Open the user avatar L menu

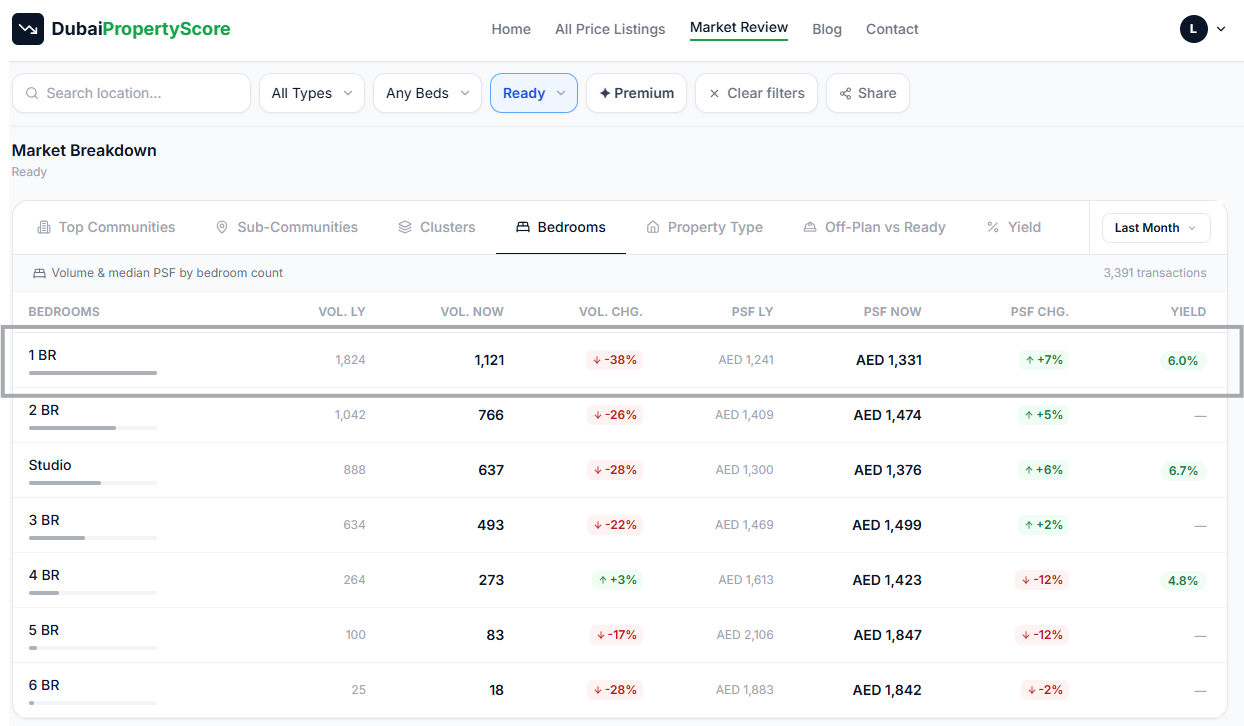coord(1203,29)
